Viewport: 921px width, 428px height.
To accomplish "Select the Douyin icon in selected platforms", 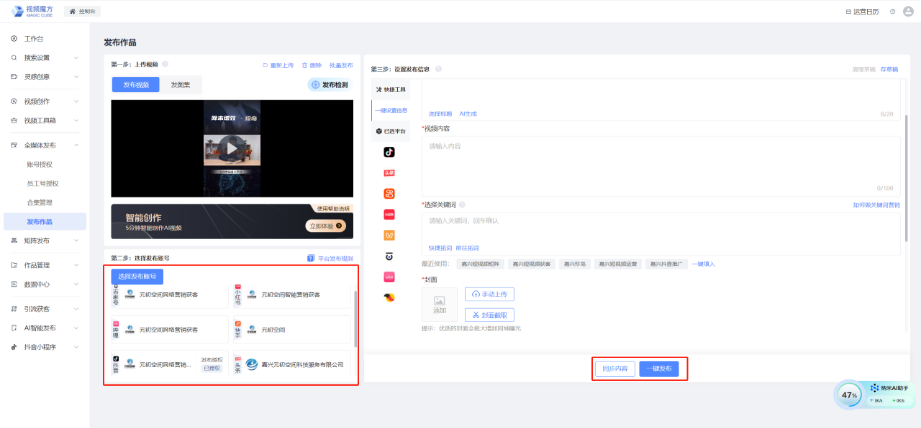I will point(389,153).
